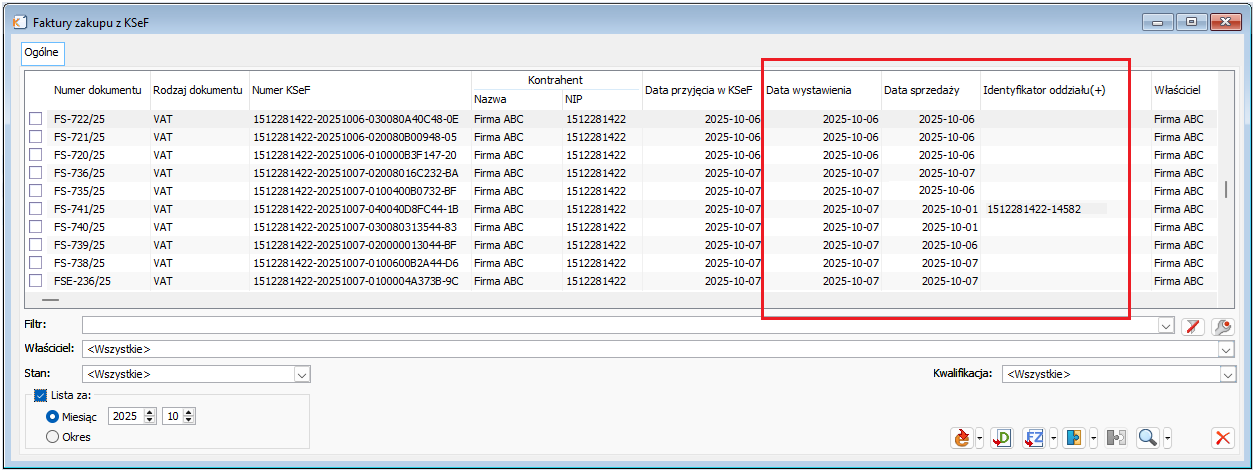Tick the checkbox for row FSE-236/25
This screenshot has height=470, width=1255.
click(x=35, y=281)
